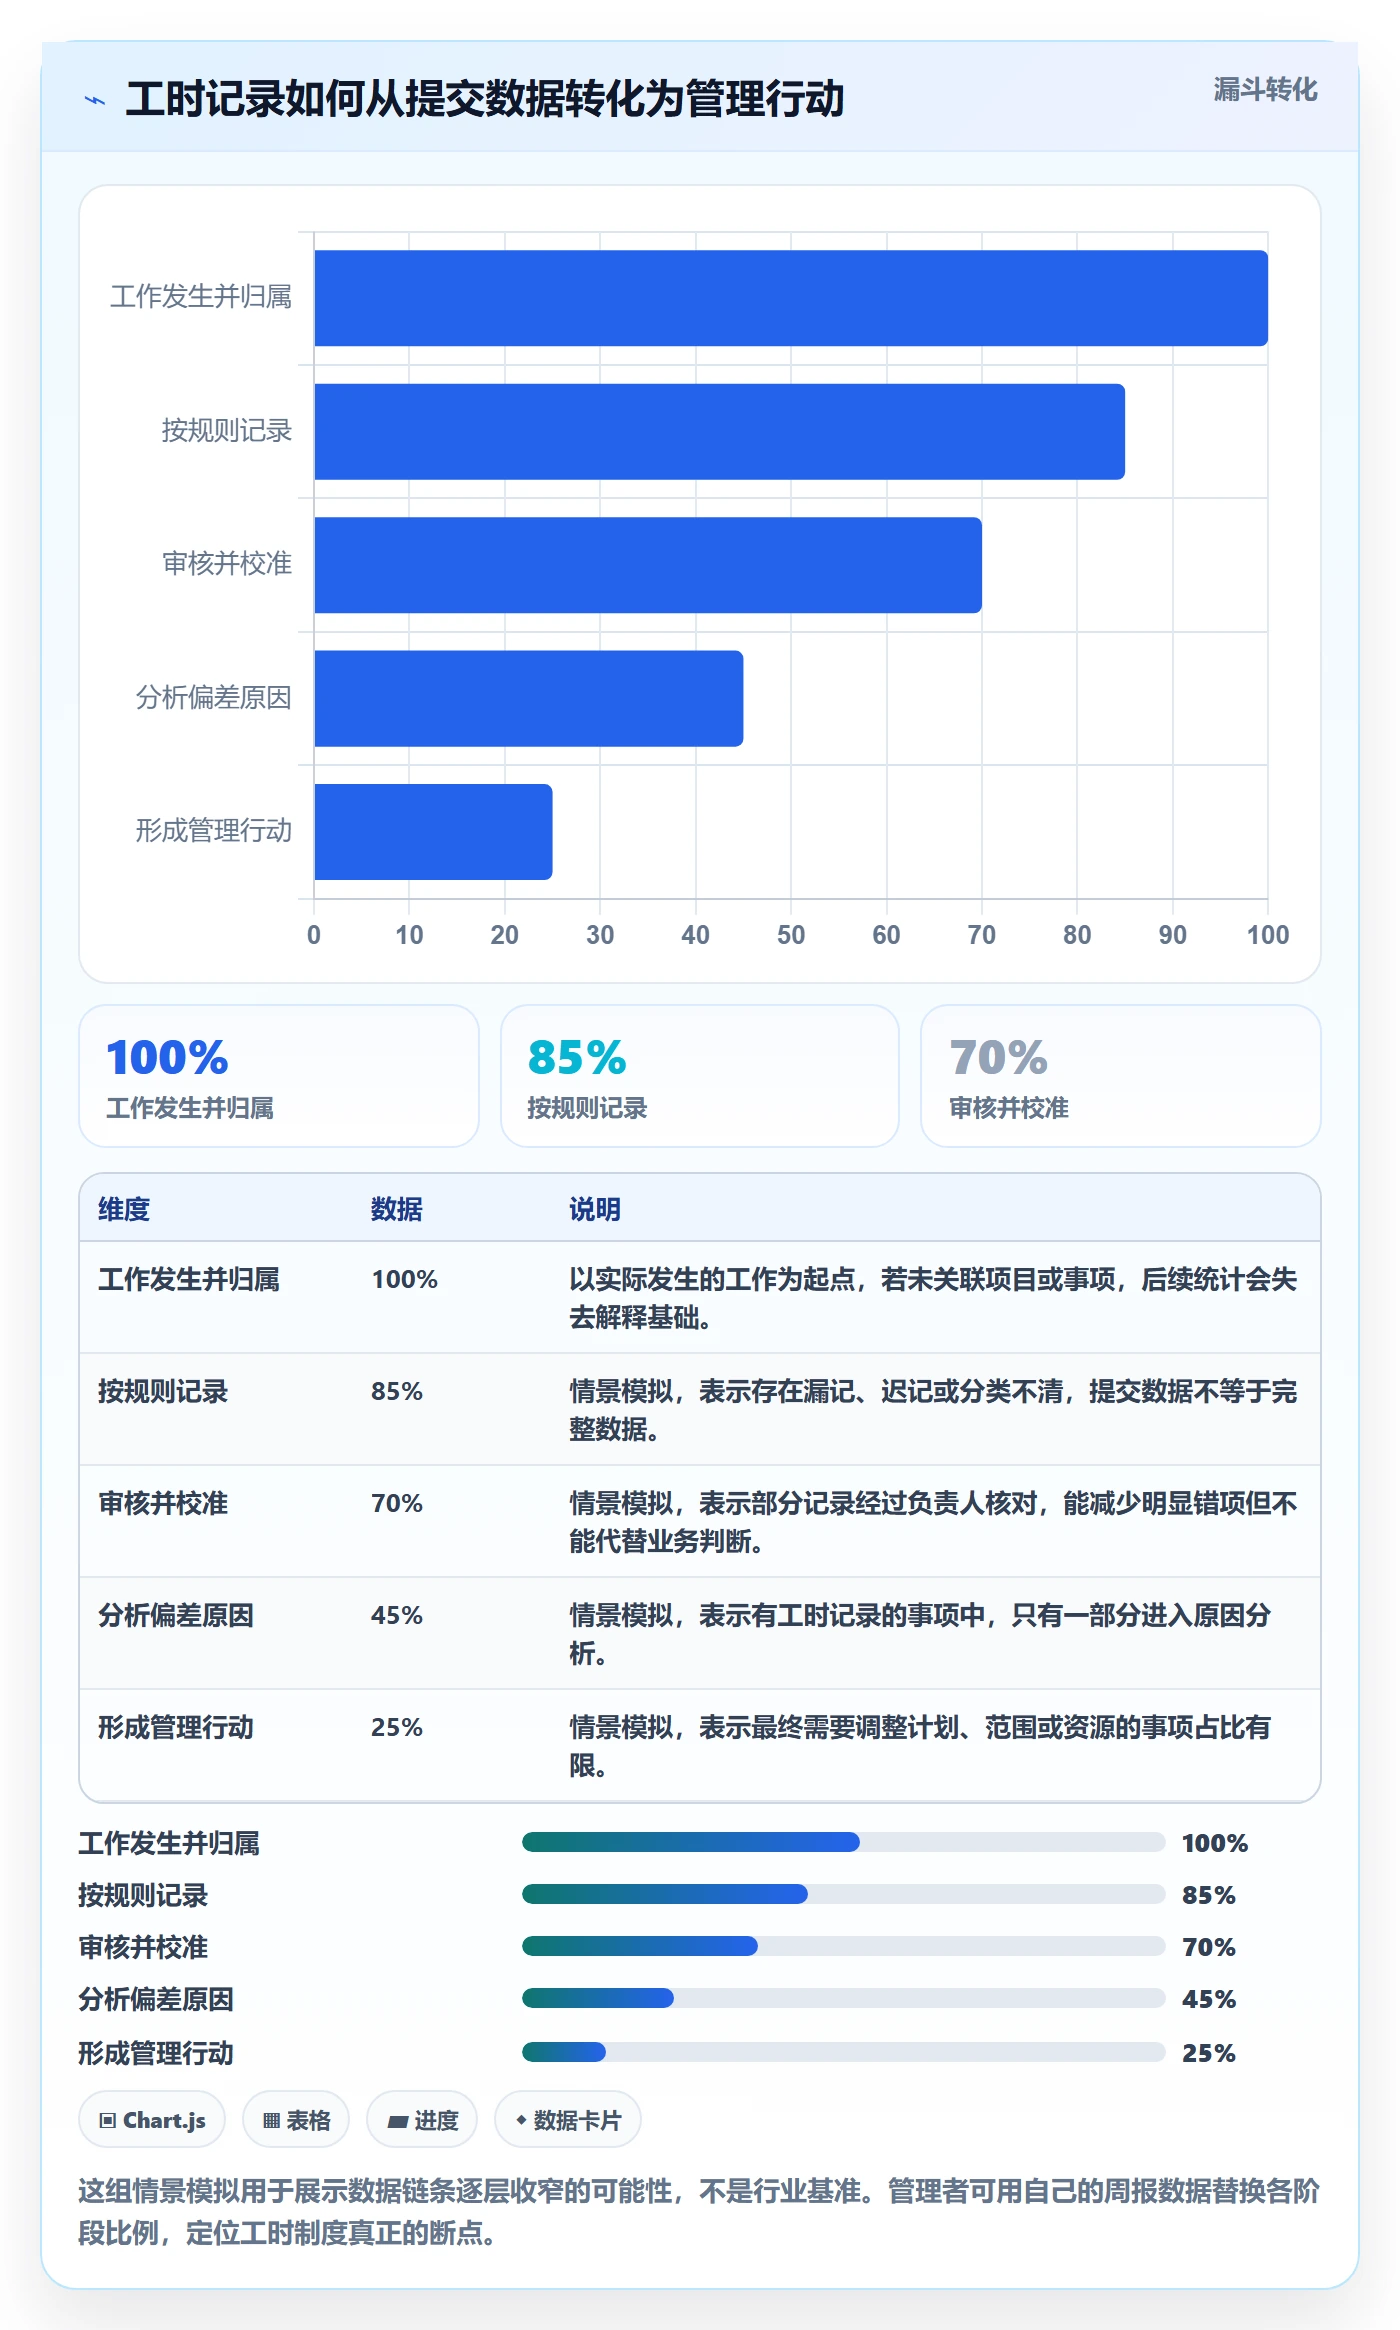The width and height of the screenshot is (1400, 2330).
Task: Select the 数据卡片 chip
Action: click(x=568, y=2120)
